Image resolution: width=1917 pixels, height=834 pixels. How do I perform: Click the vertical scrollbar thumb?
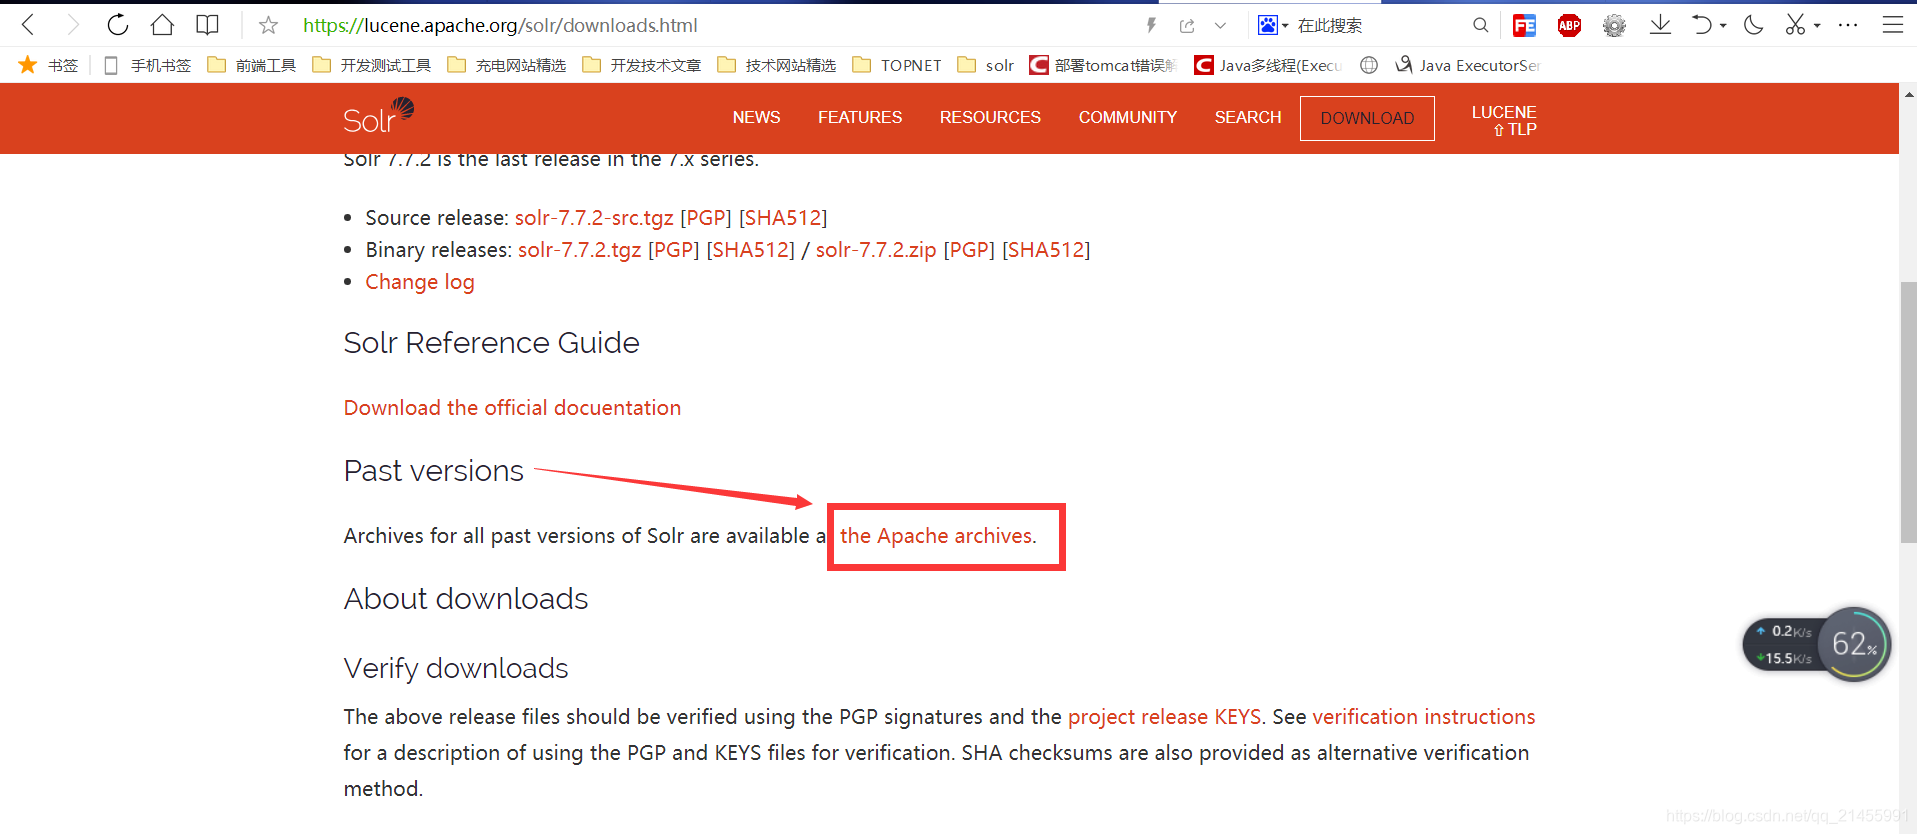tap(1908, 413)
